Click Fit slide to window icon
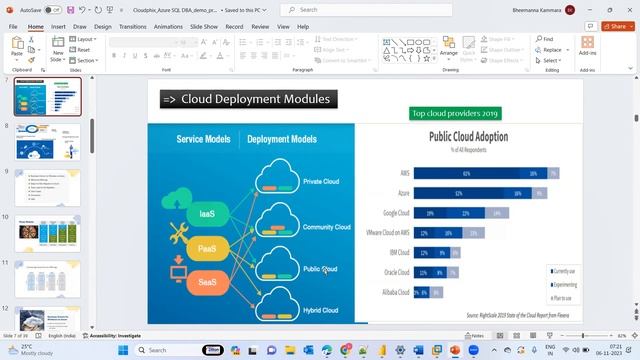Viewport: 640px width, 360px height. (635, 336)
